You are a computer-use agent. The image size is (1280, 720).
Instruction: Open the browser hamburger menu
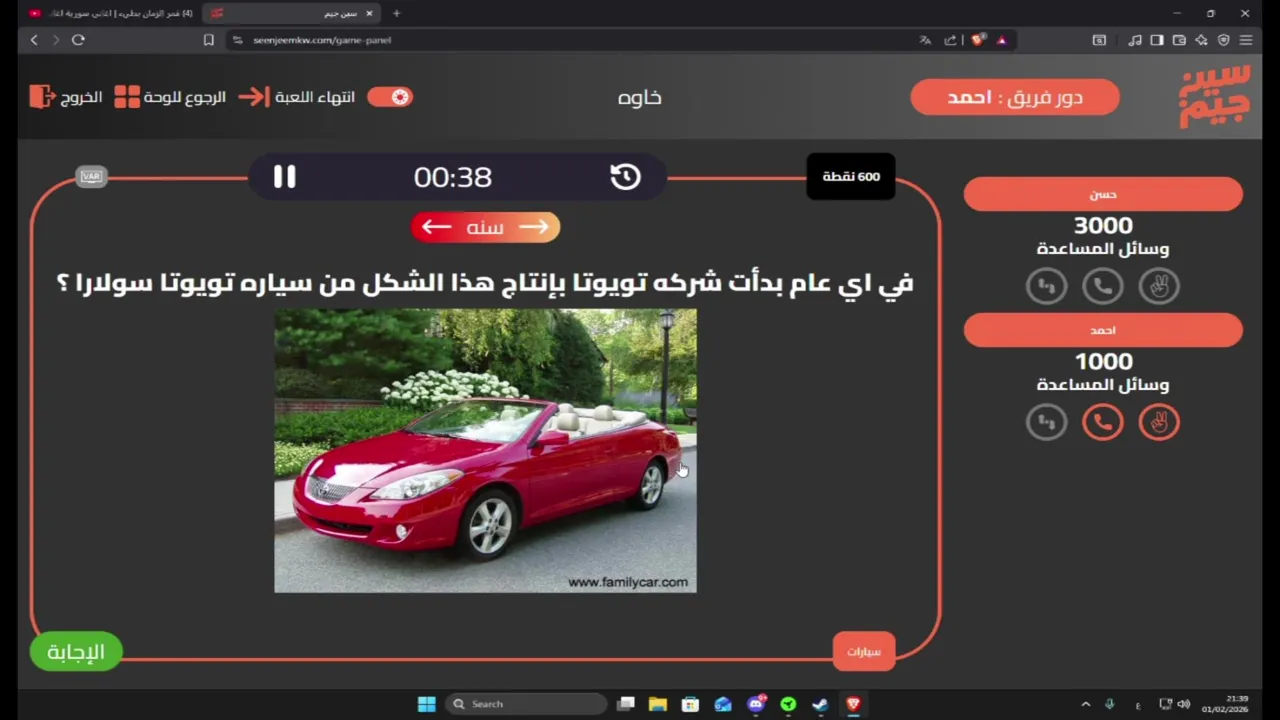(x=1245, y=40)
